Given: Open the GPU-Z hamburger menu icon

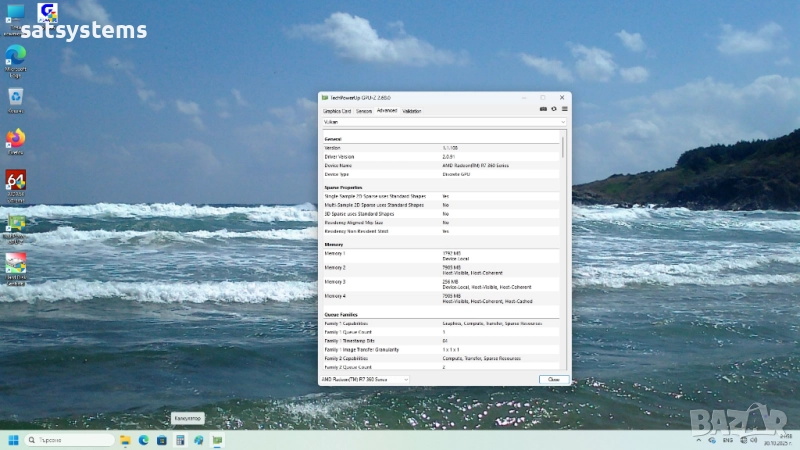Looking at the screenshot, I should 564,109.
